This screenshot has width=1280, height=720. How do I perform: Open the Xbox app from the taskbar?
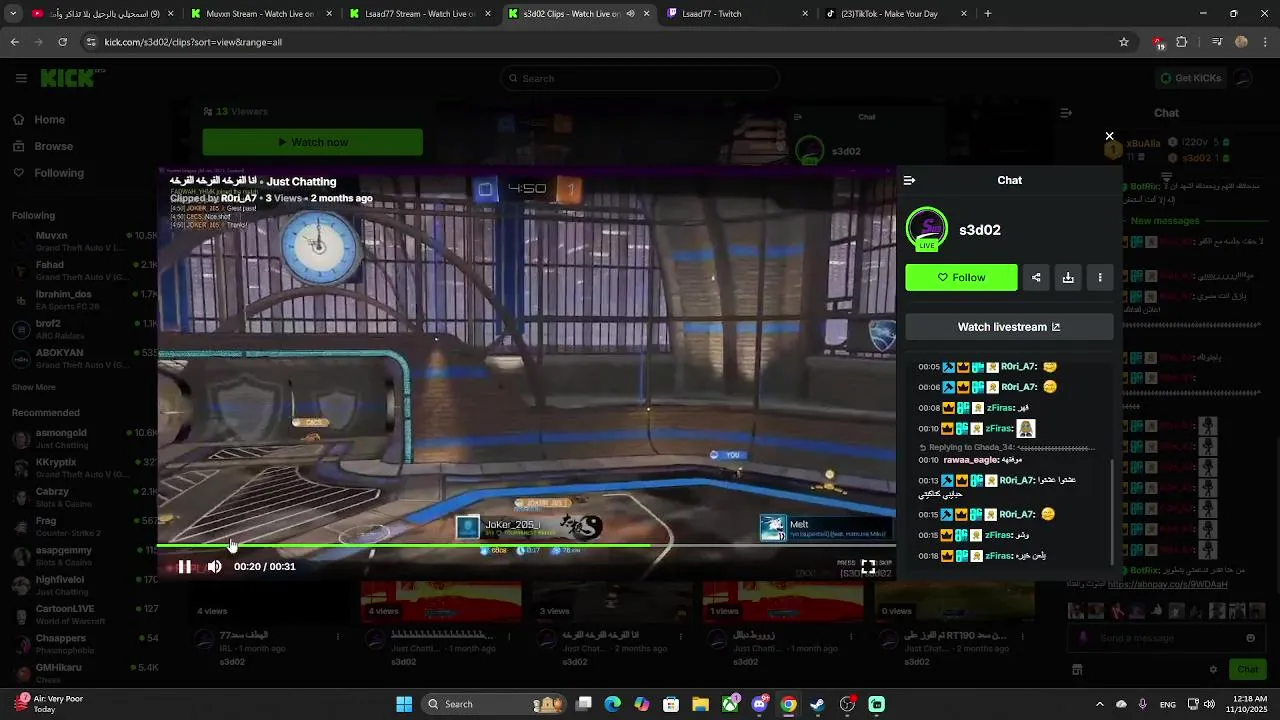click(730, 704)
